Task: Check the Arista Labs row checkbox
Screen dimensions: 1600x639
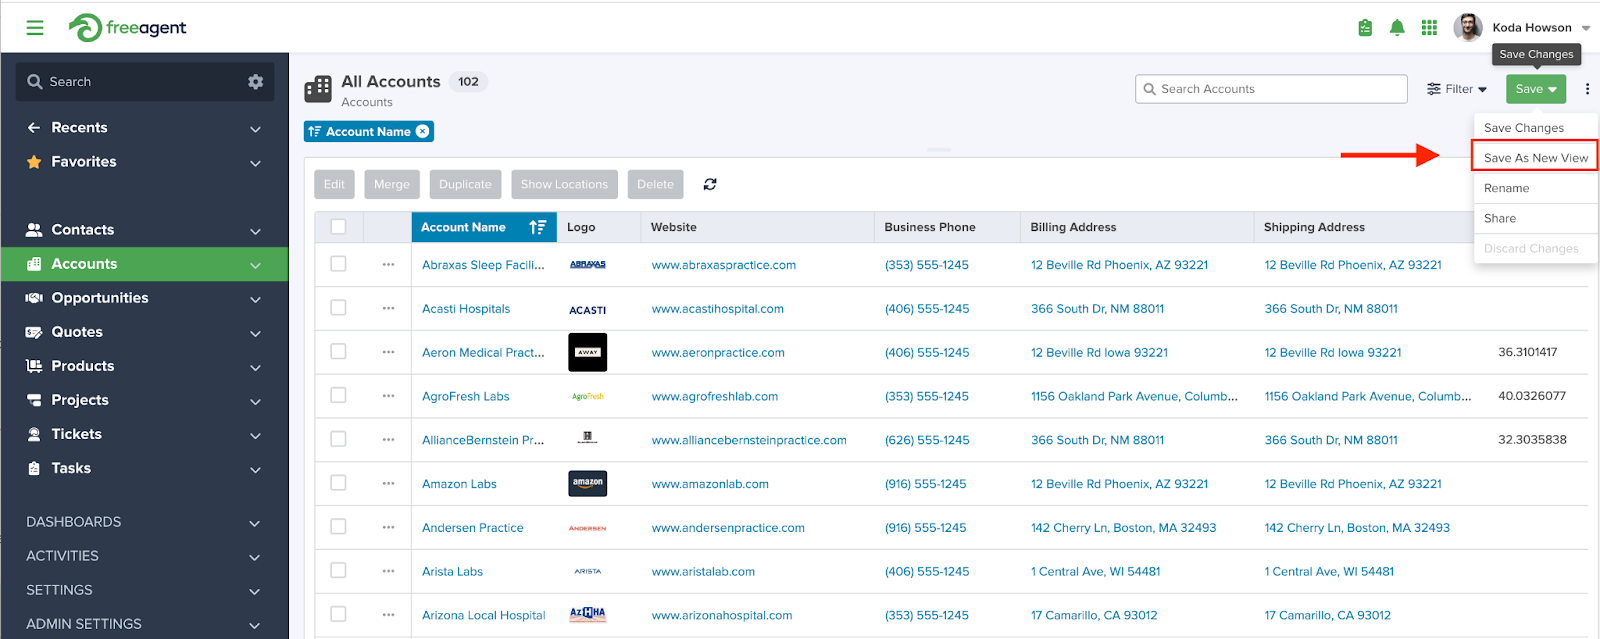Action: [338, 570]
